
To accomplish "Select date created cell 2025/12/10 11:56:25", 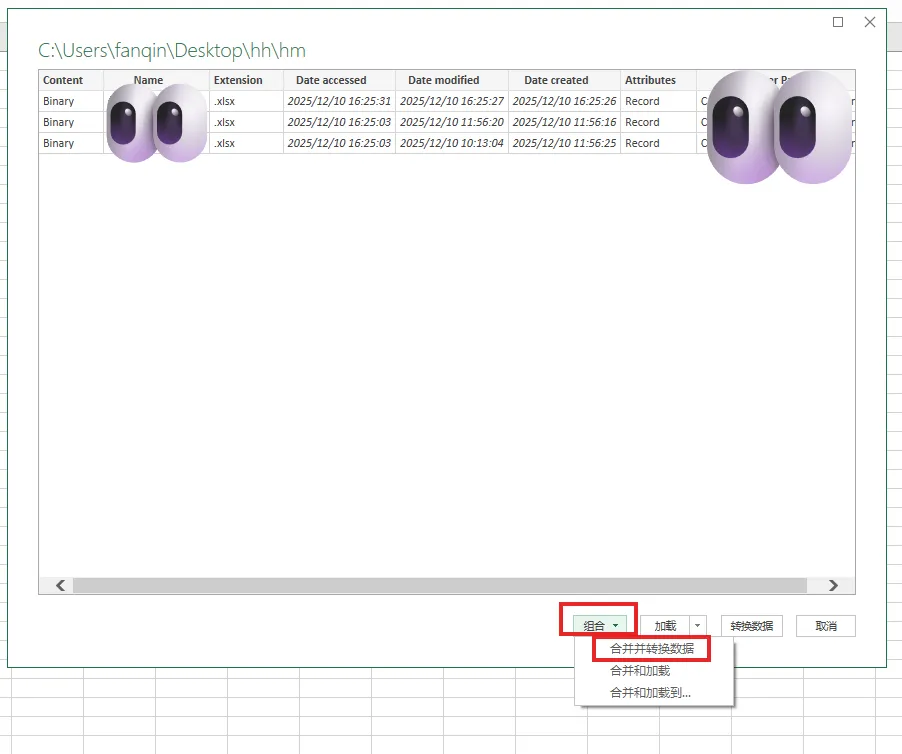I will [564, 143].
